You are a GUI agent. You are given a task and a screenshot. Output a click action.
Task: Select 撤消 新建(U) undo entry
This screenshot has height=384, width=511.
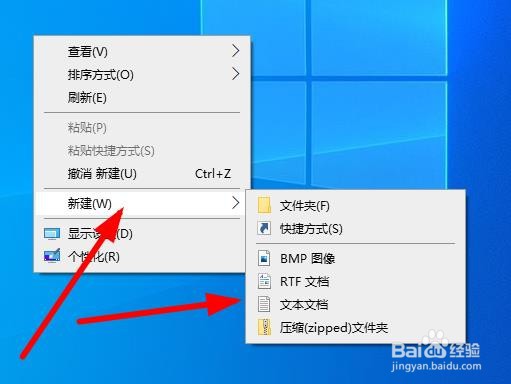[x=142, y=174]
